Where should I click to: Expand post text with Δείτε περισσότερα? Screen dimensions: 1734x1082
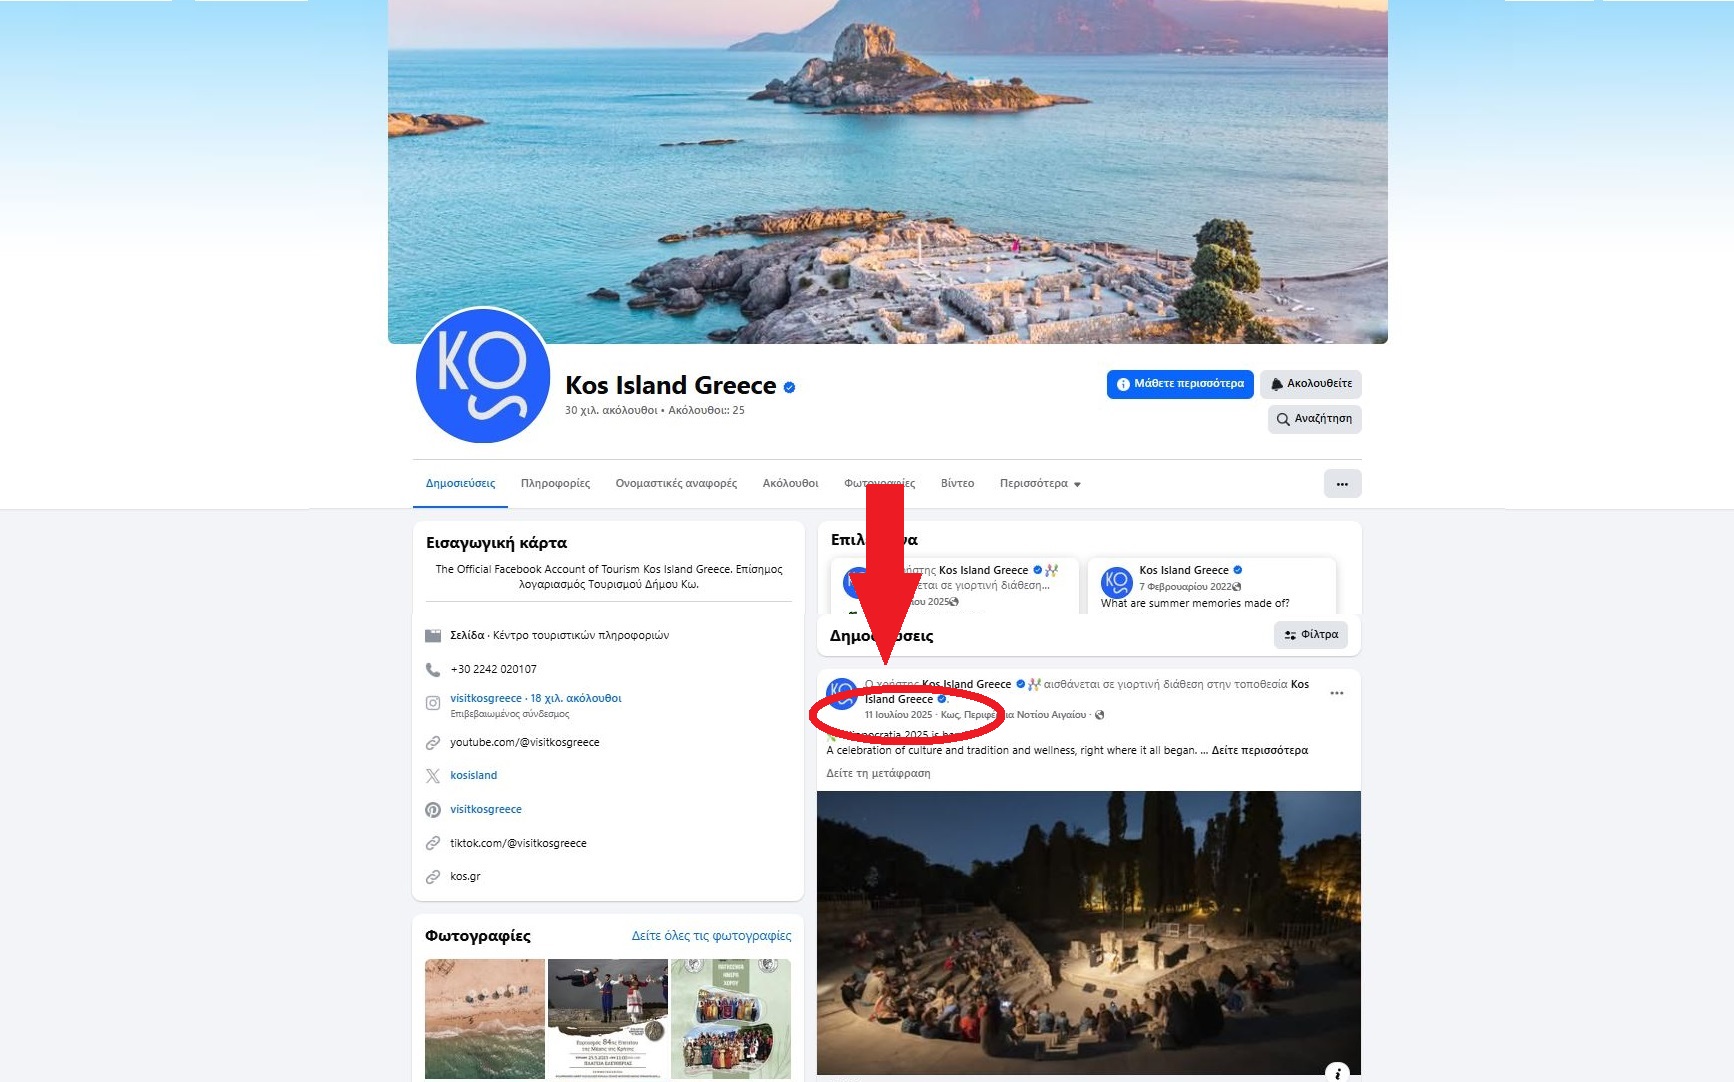coord(1259,751)
